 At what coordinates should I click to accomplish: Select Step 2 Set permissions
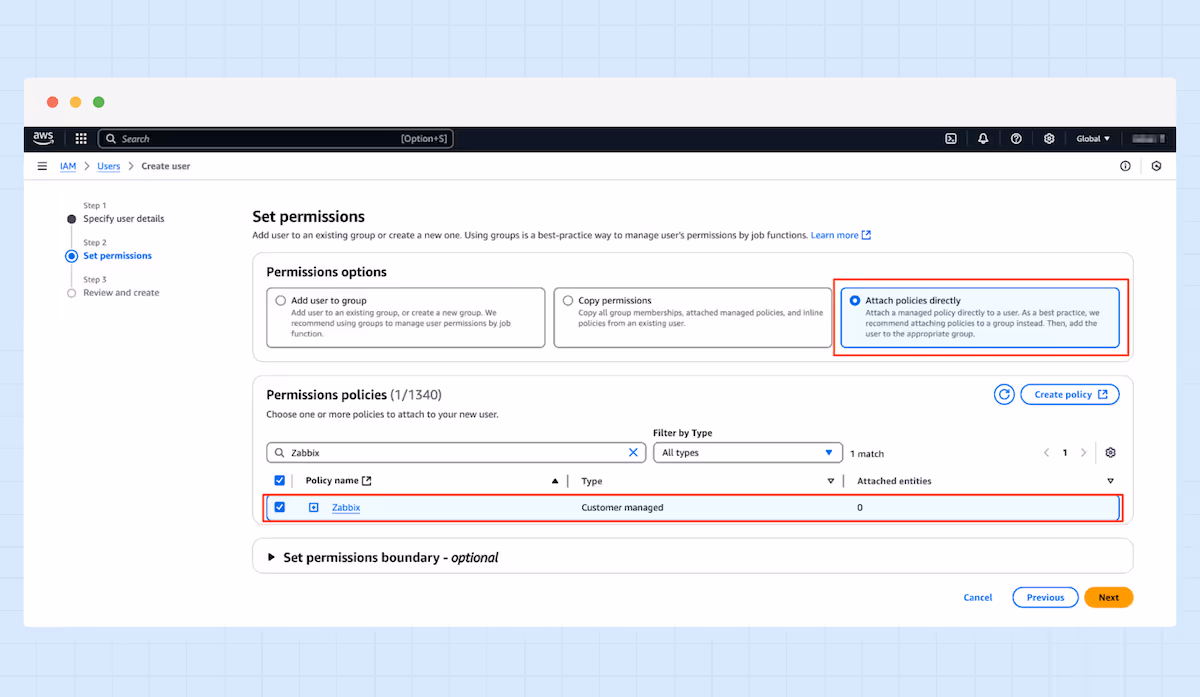pos(118,256)
